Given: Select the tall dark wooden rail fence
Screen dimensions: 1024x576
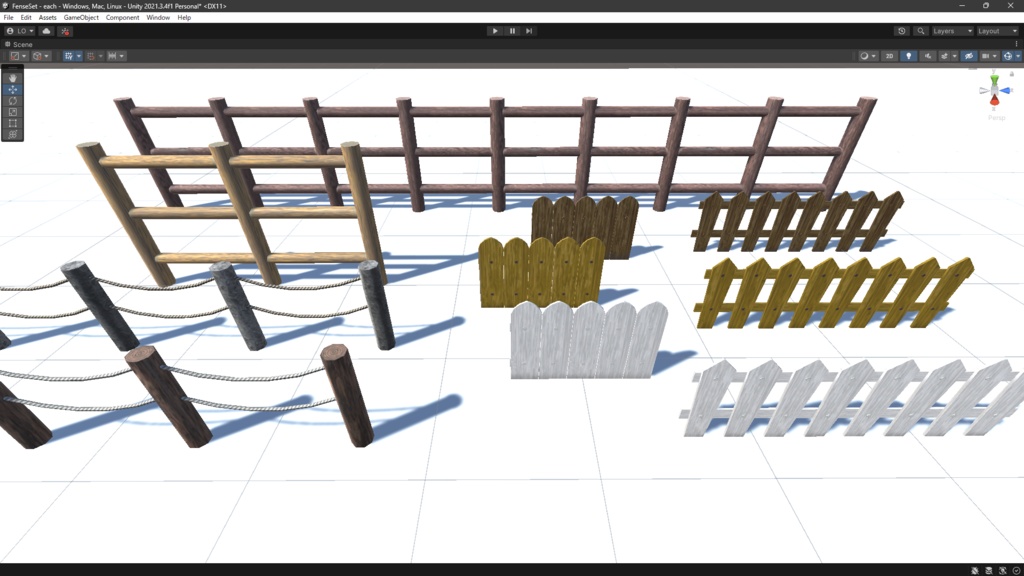Looking at the screenshot, I should coord(496,153).
